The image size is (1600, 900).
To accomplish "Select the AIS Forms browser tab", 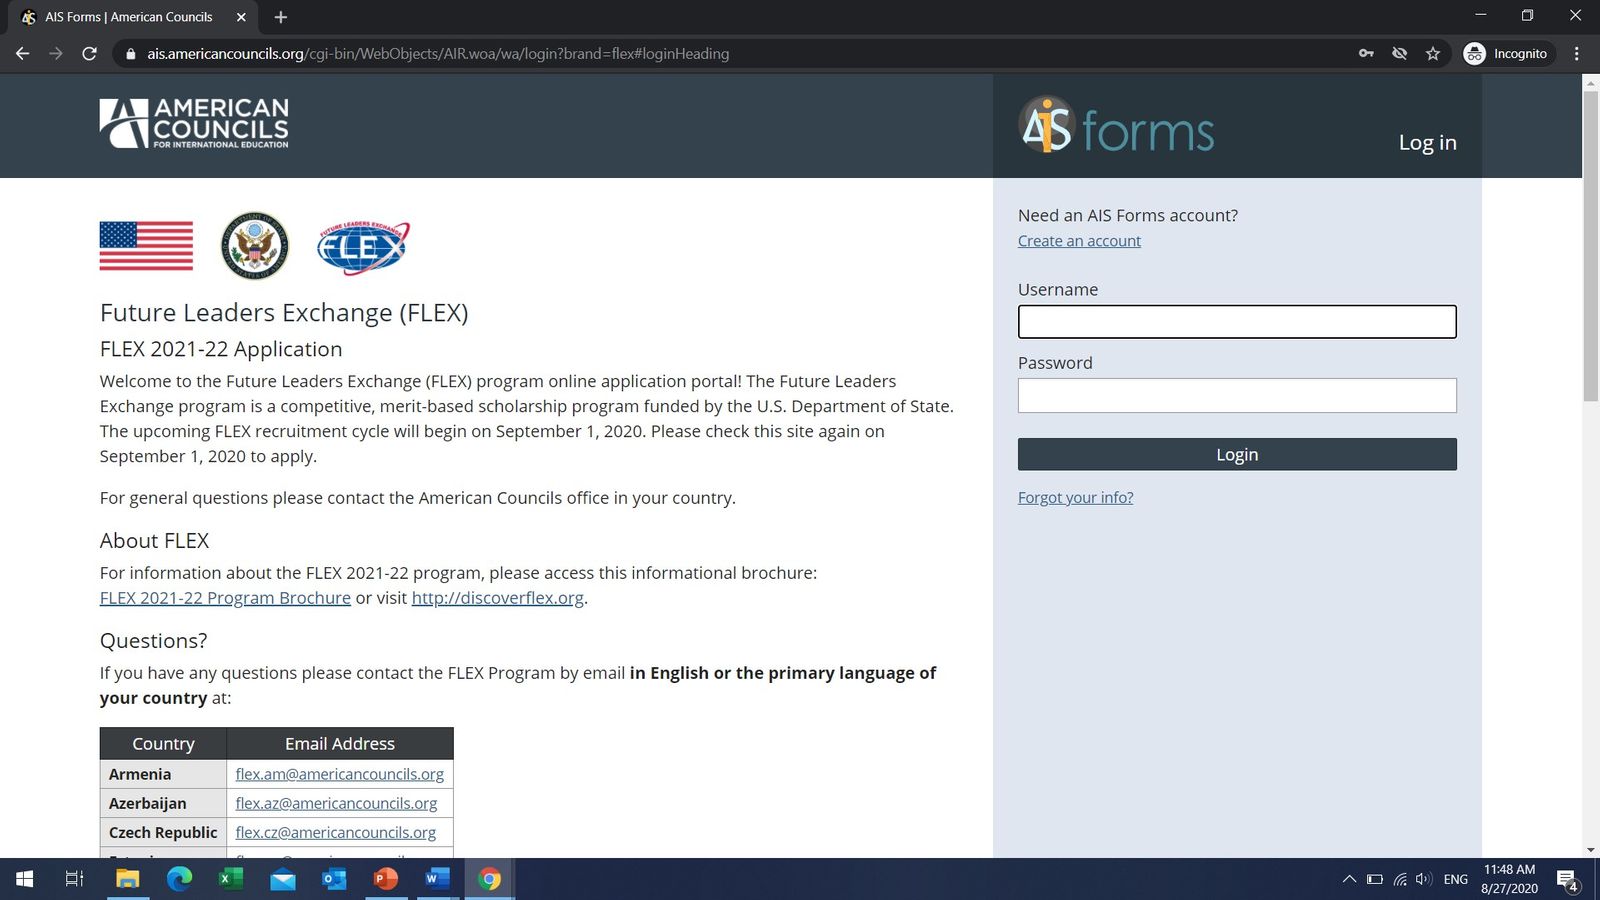I will (128, 17).
